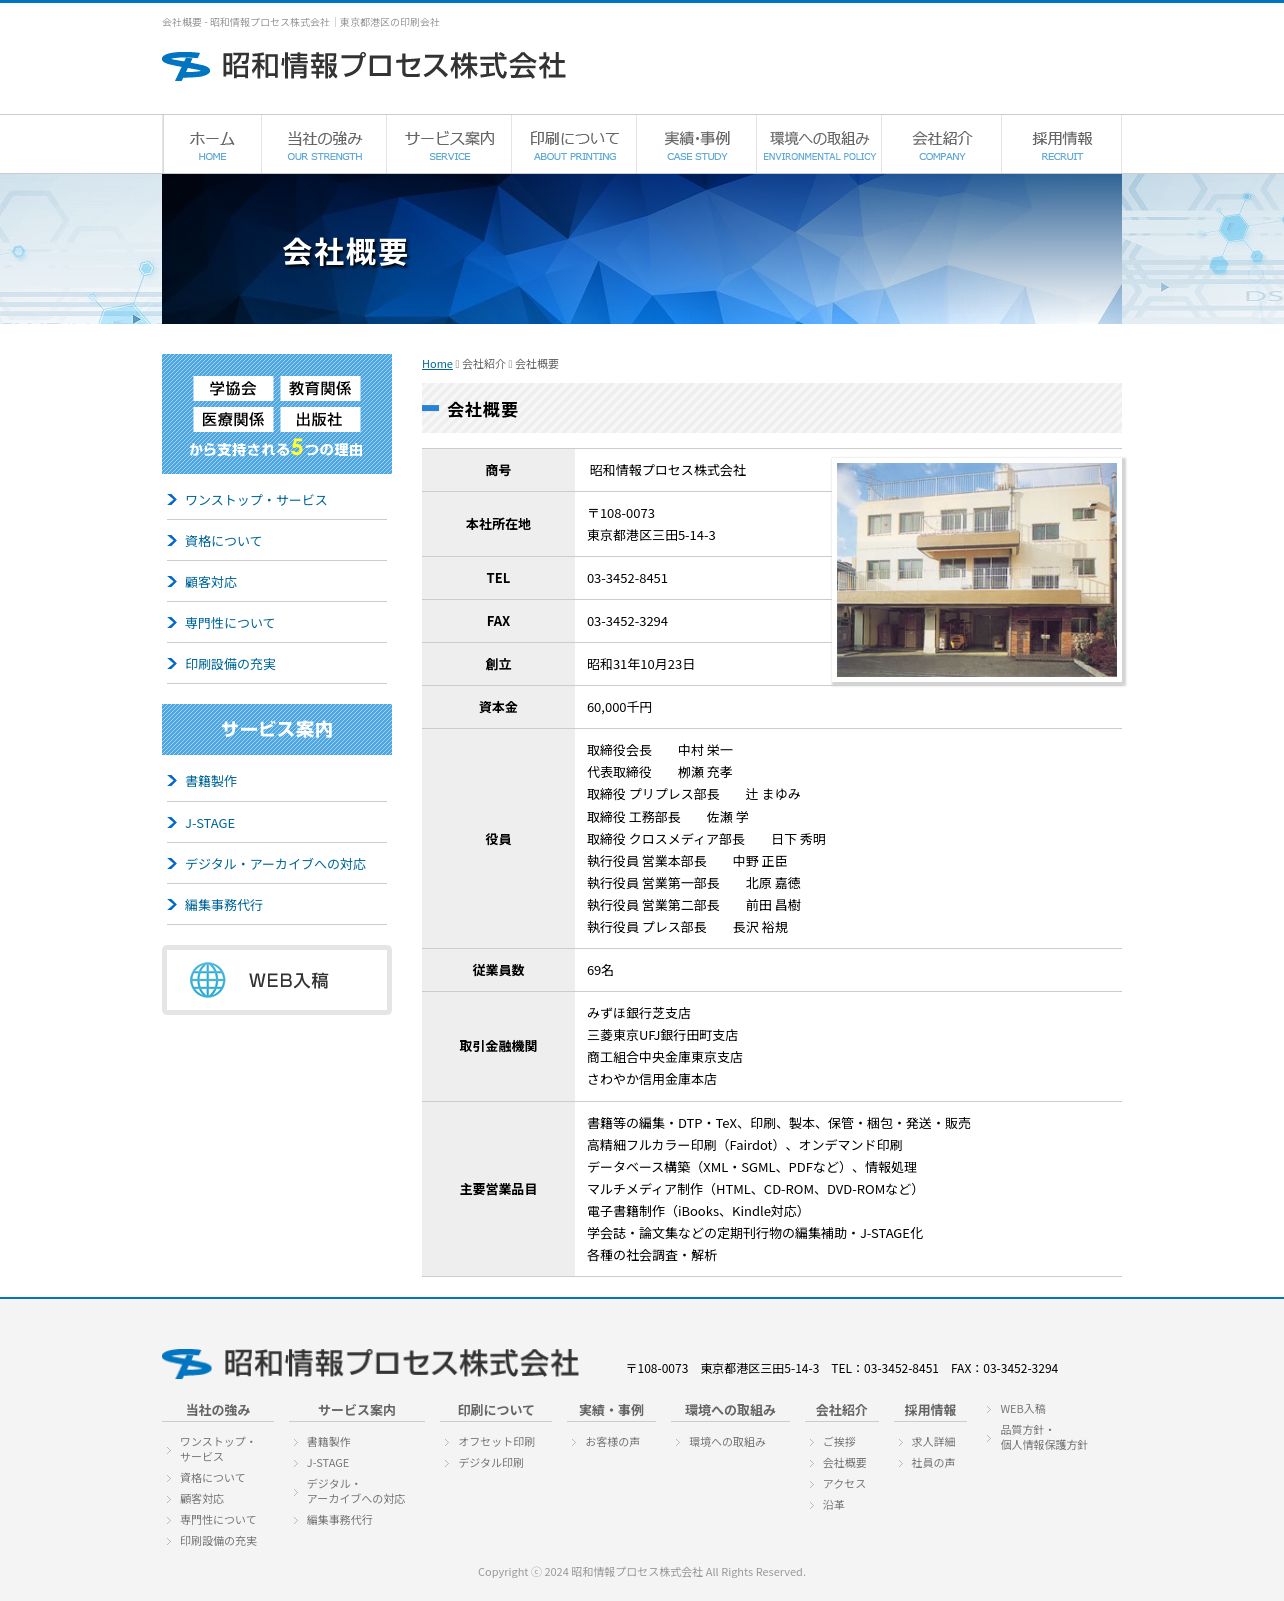
Task: Open footer link 書籍製作
Action: [328, 1442]
